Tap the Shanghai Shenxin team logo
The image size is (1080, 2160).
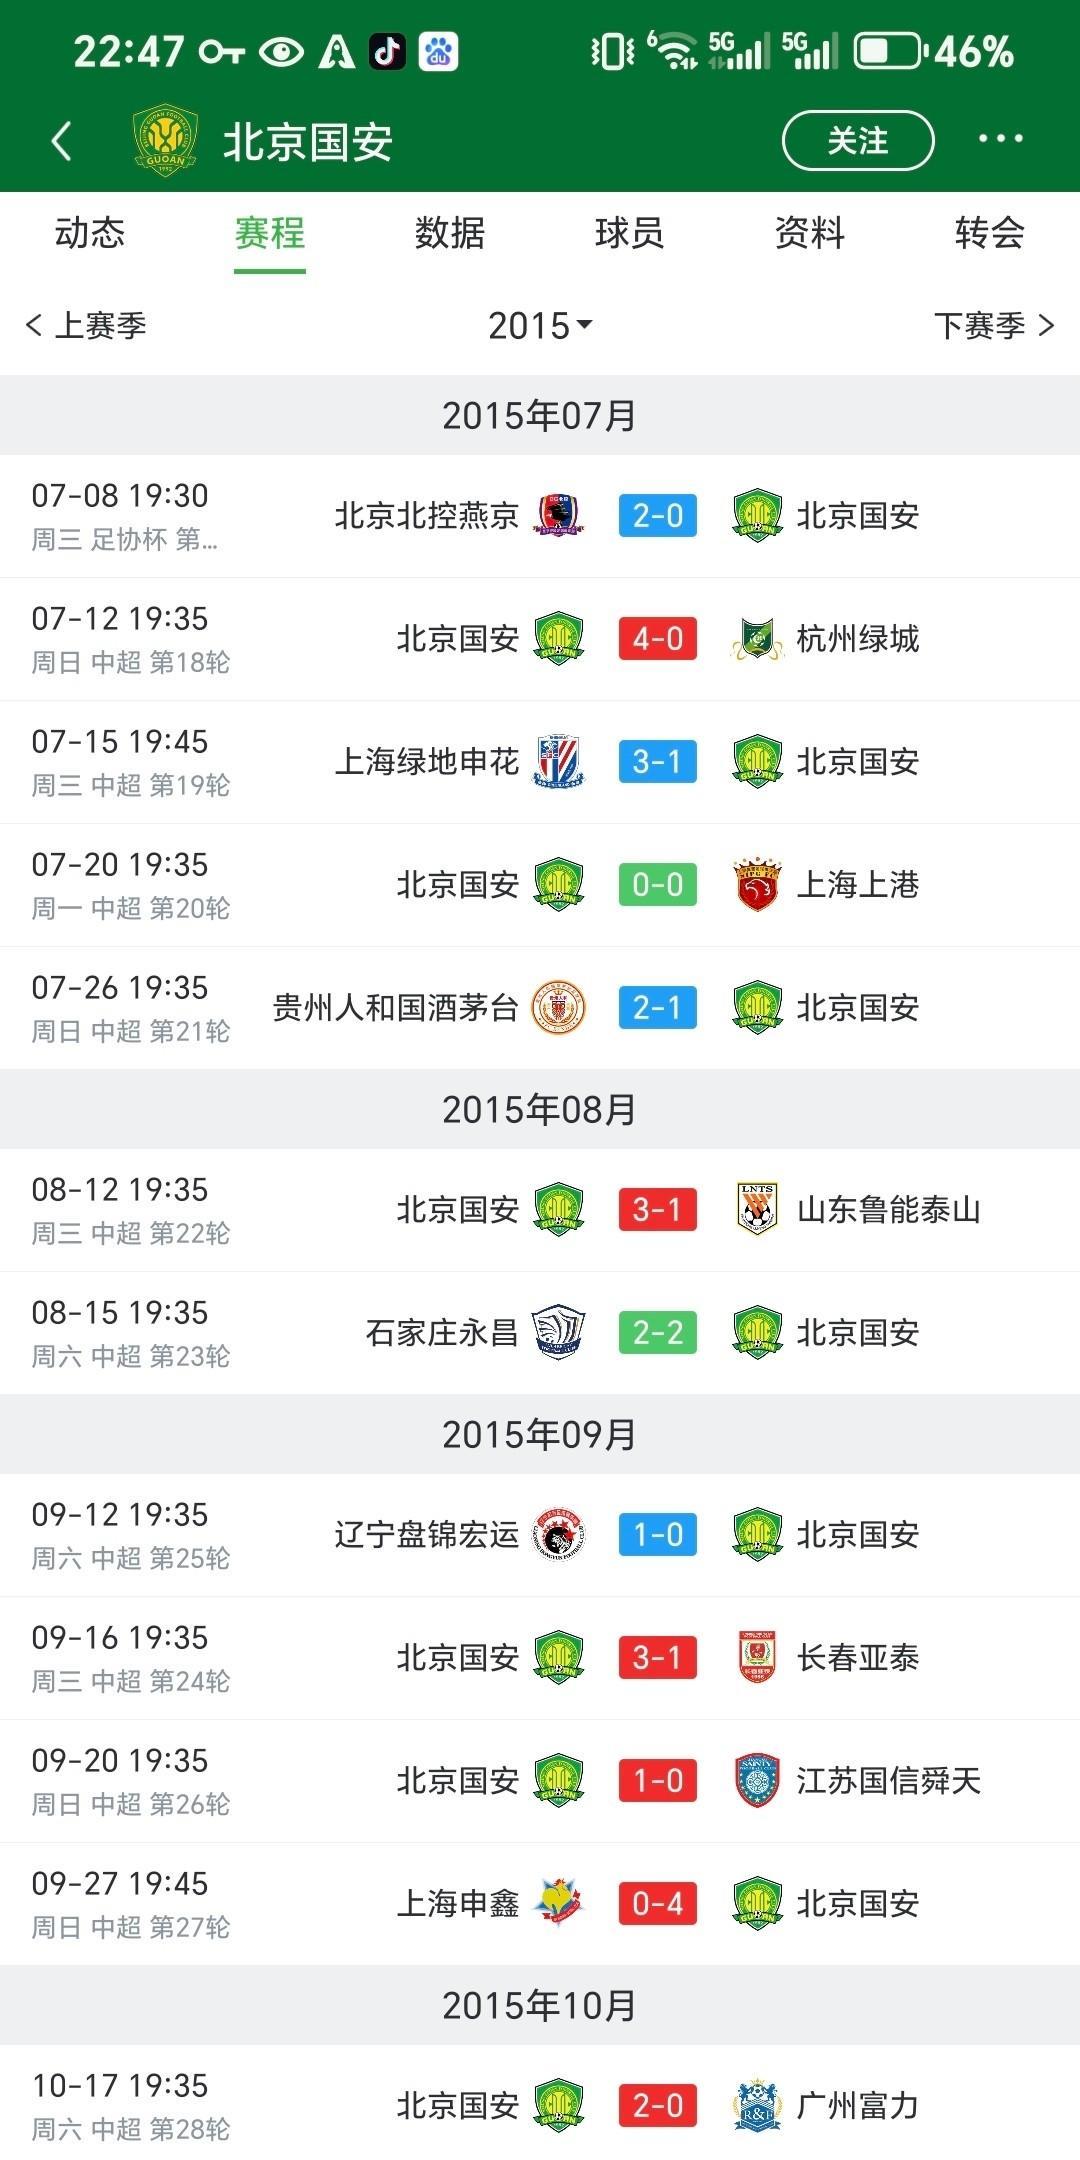click(x=558, y=1903)
